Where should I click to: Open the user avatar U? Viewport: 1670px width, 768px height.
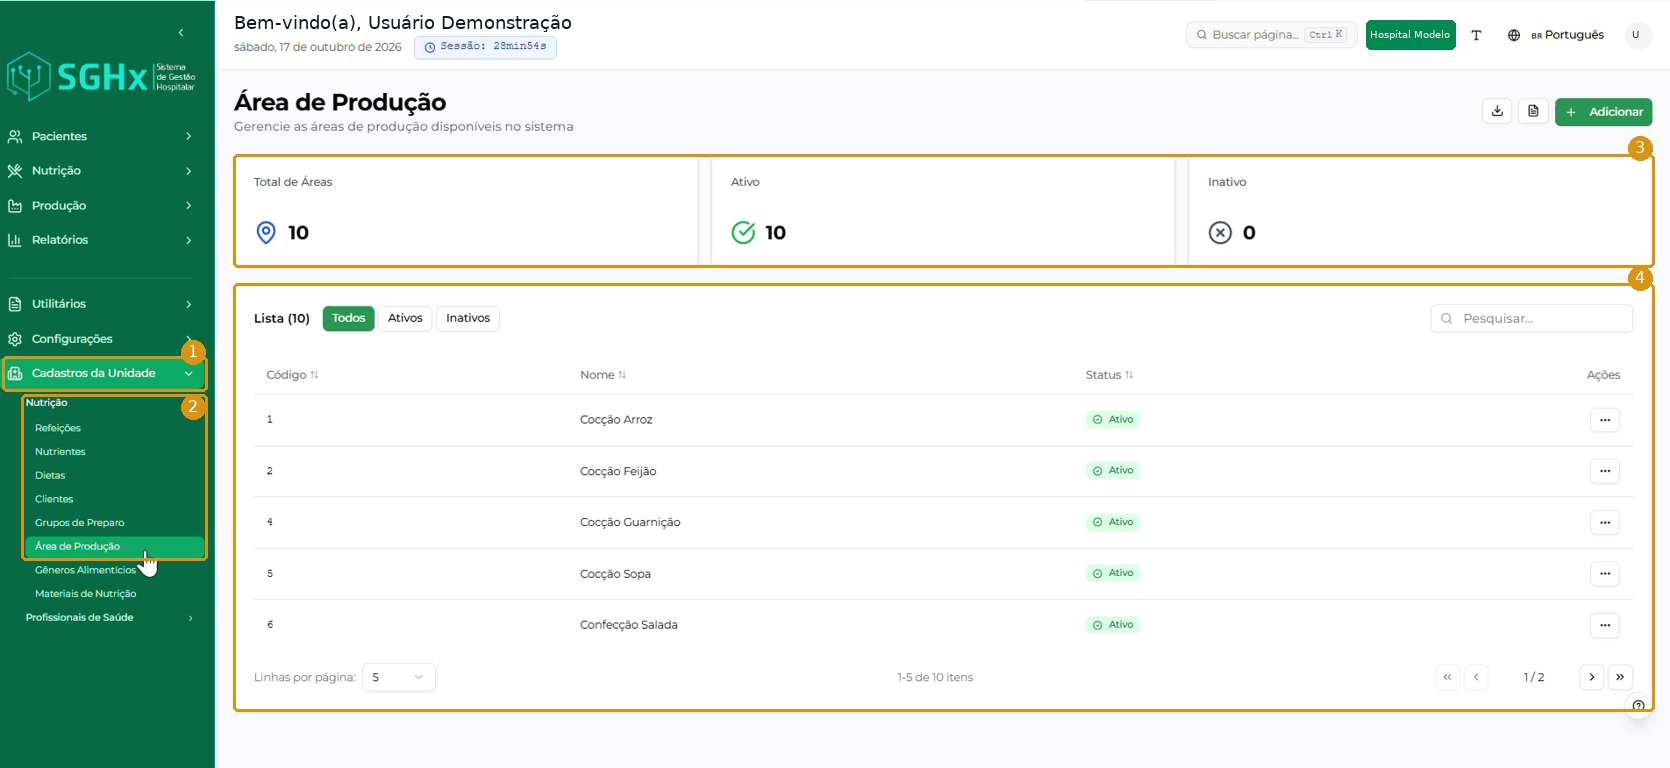point(1636,35)
